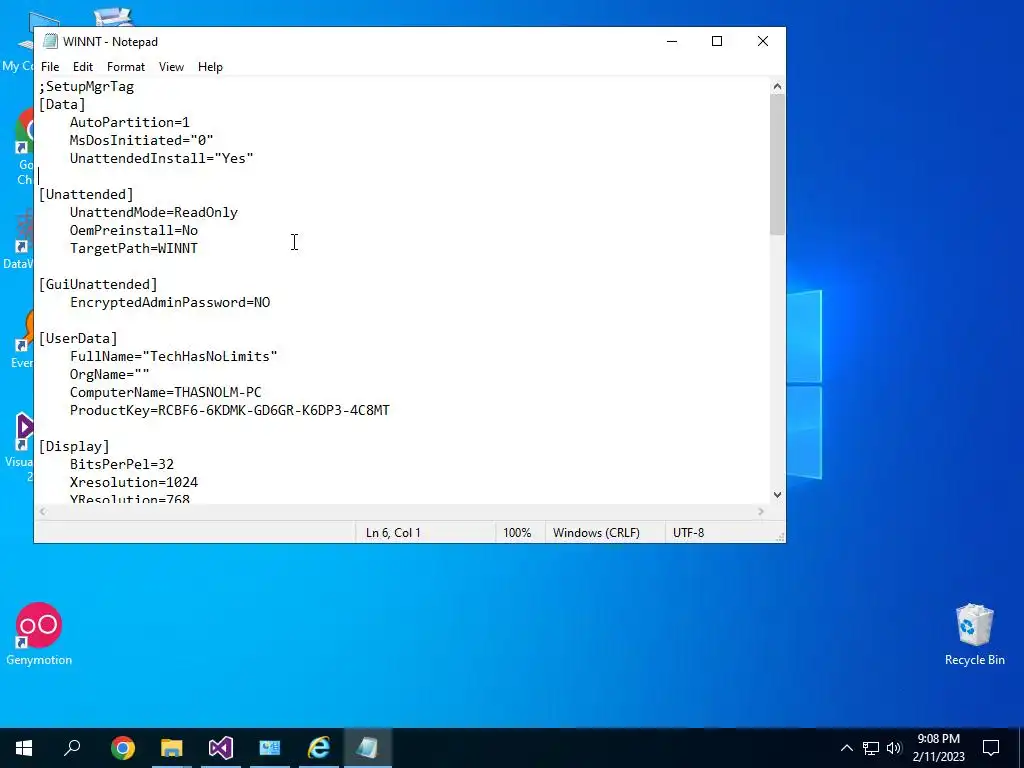Click the [Data] section header

click(x=62, y=104)
